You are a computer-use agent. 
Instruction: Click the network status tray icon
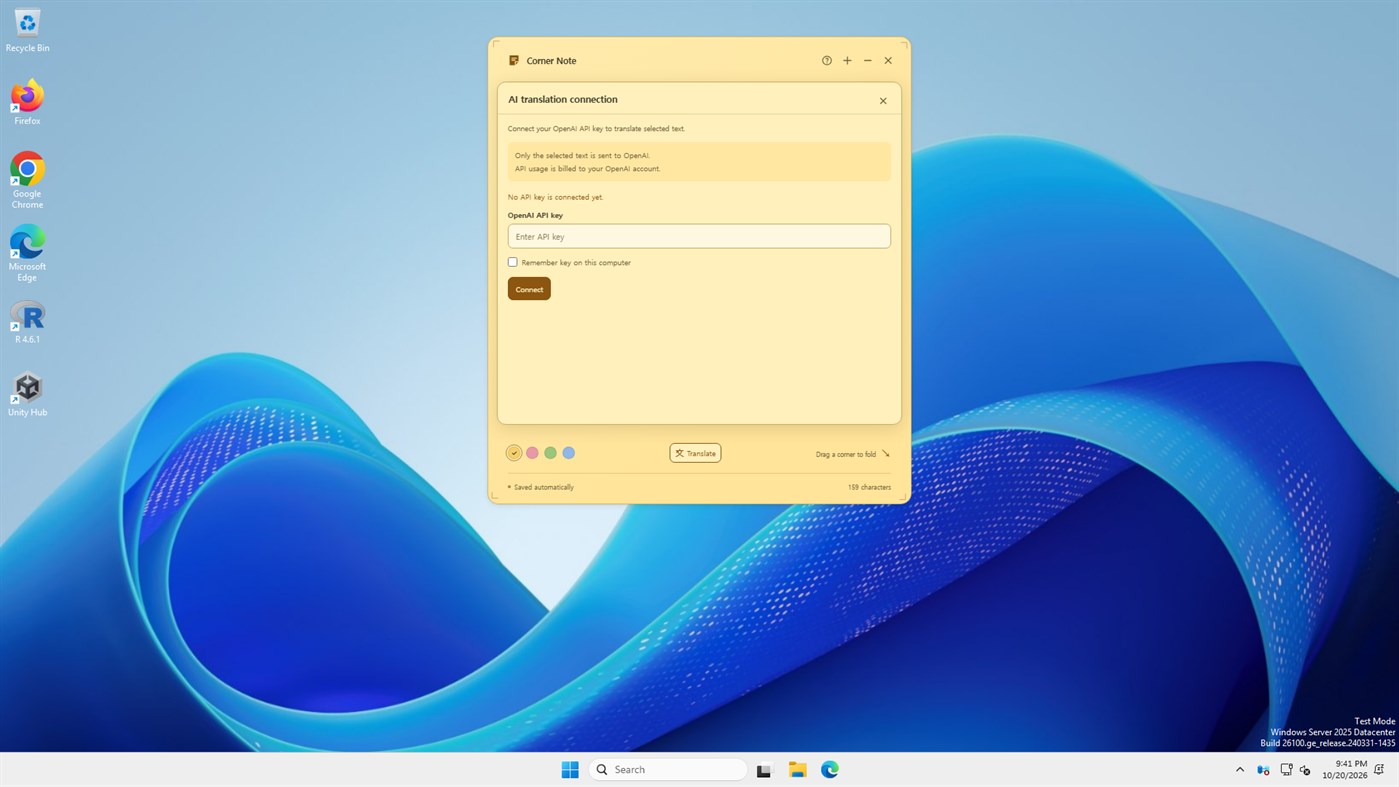click(x=1286, y=770)
